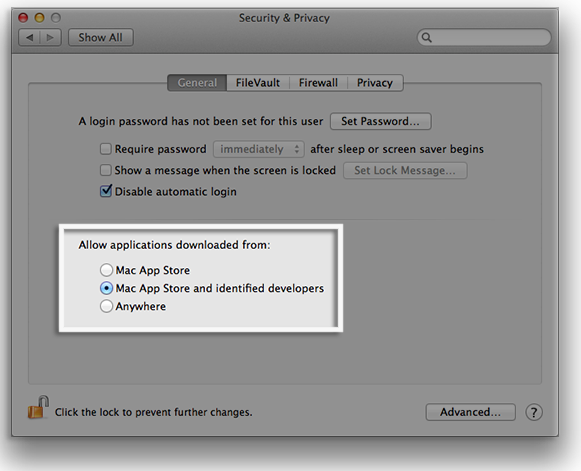The width and height of the screenshot is (581, 471).
Task: Click the 'after sleep or screen saver begins' text
Action: tap(397, 149)
